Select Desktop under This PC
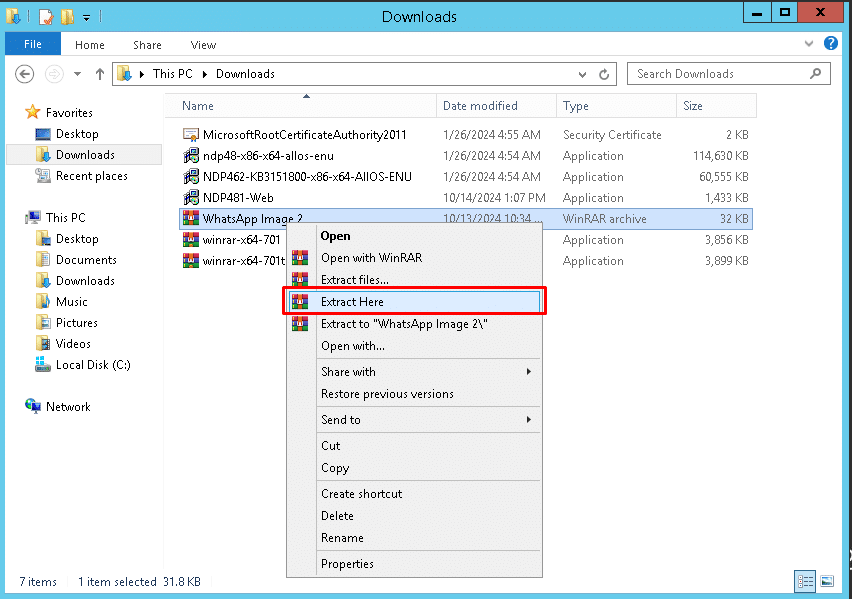Image resolution: width=852 pixels, height=599 pixels. tap(77, 239)
